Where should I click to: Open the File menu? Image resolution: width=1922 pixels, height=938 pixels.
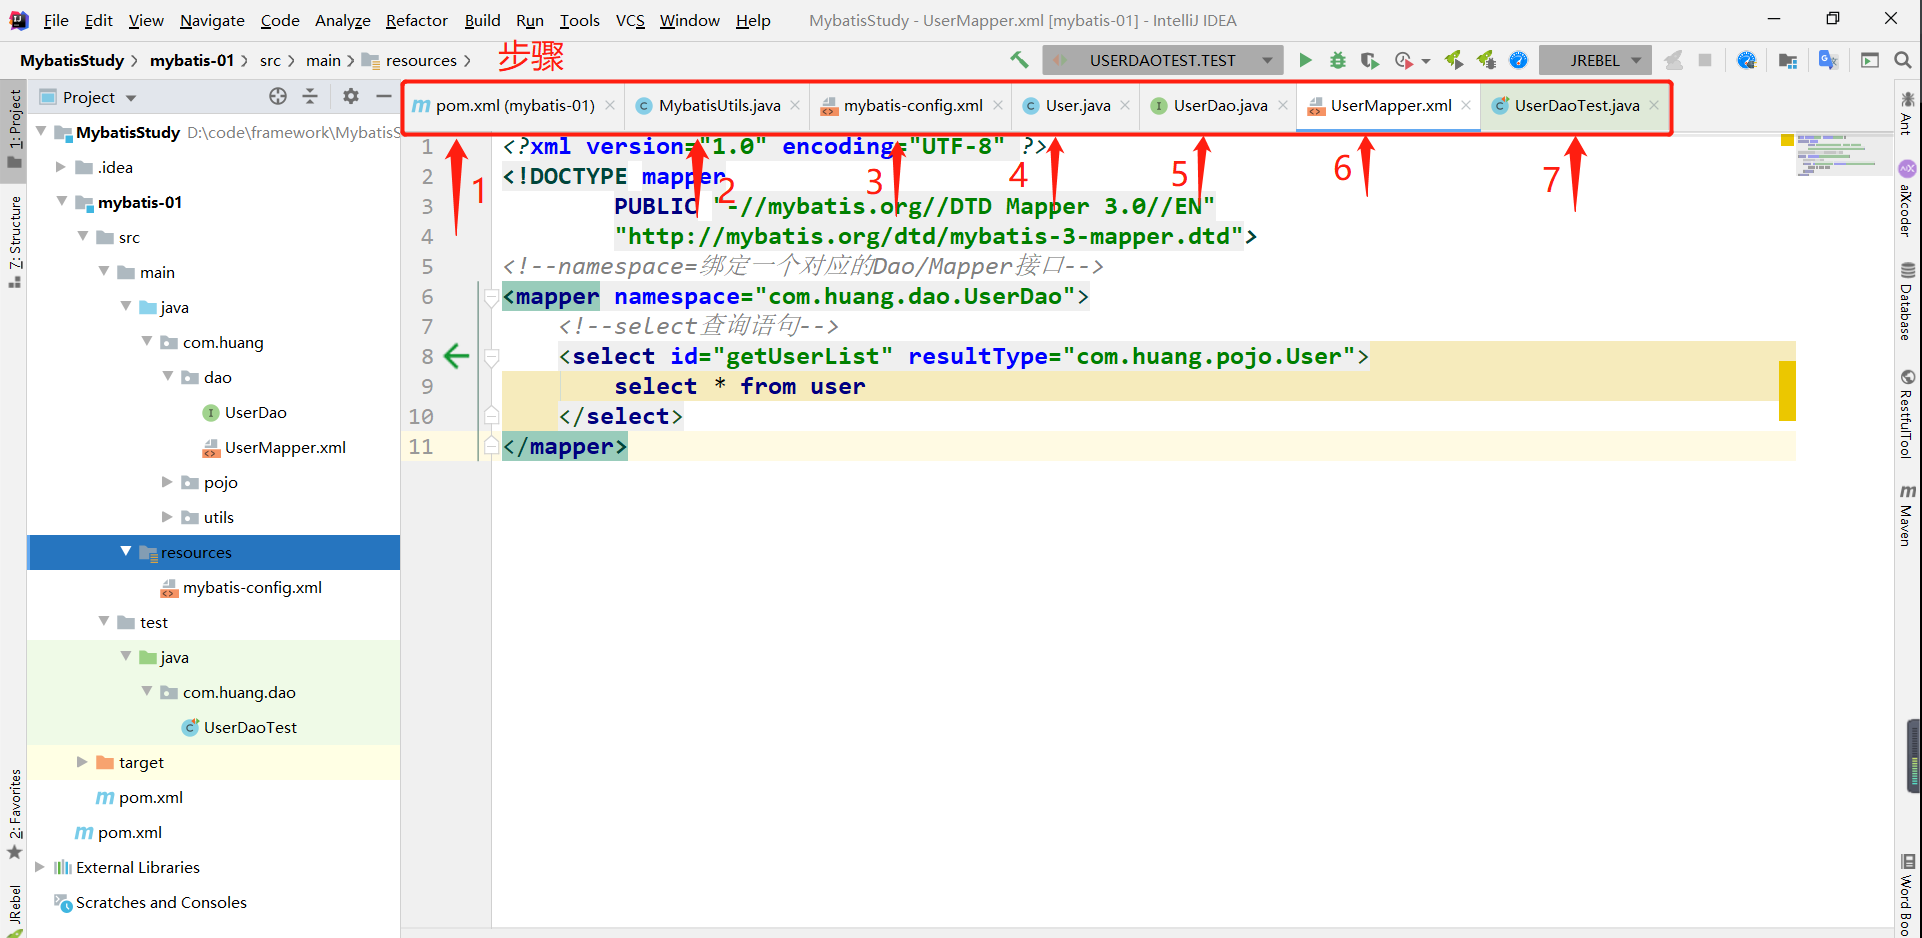56,20
